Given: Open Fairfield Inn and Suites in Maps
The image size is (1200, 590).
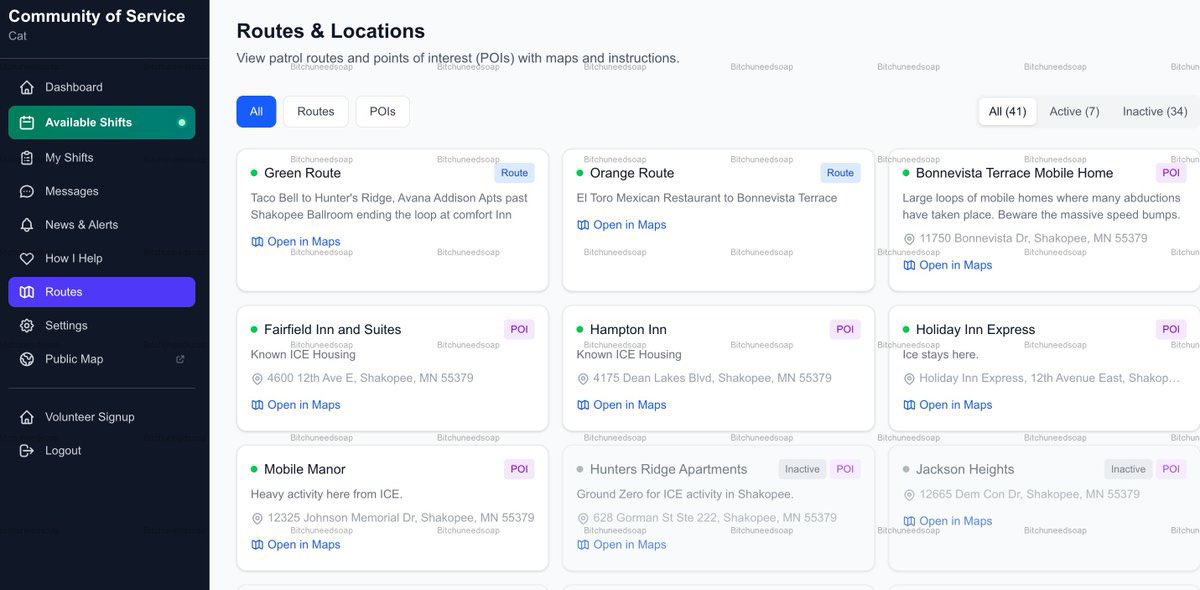Looking at the screenshot, I should coord(296,405).
